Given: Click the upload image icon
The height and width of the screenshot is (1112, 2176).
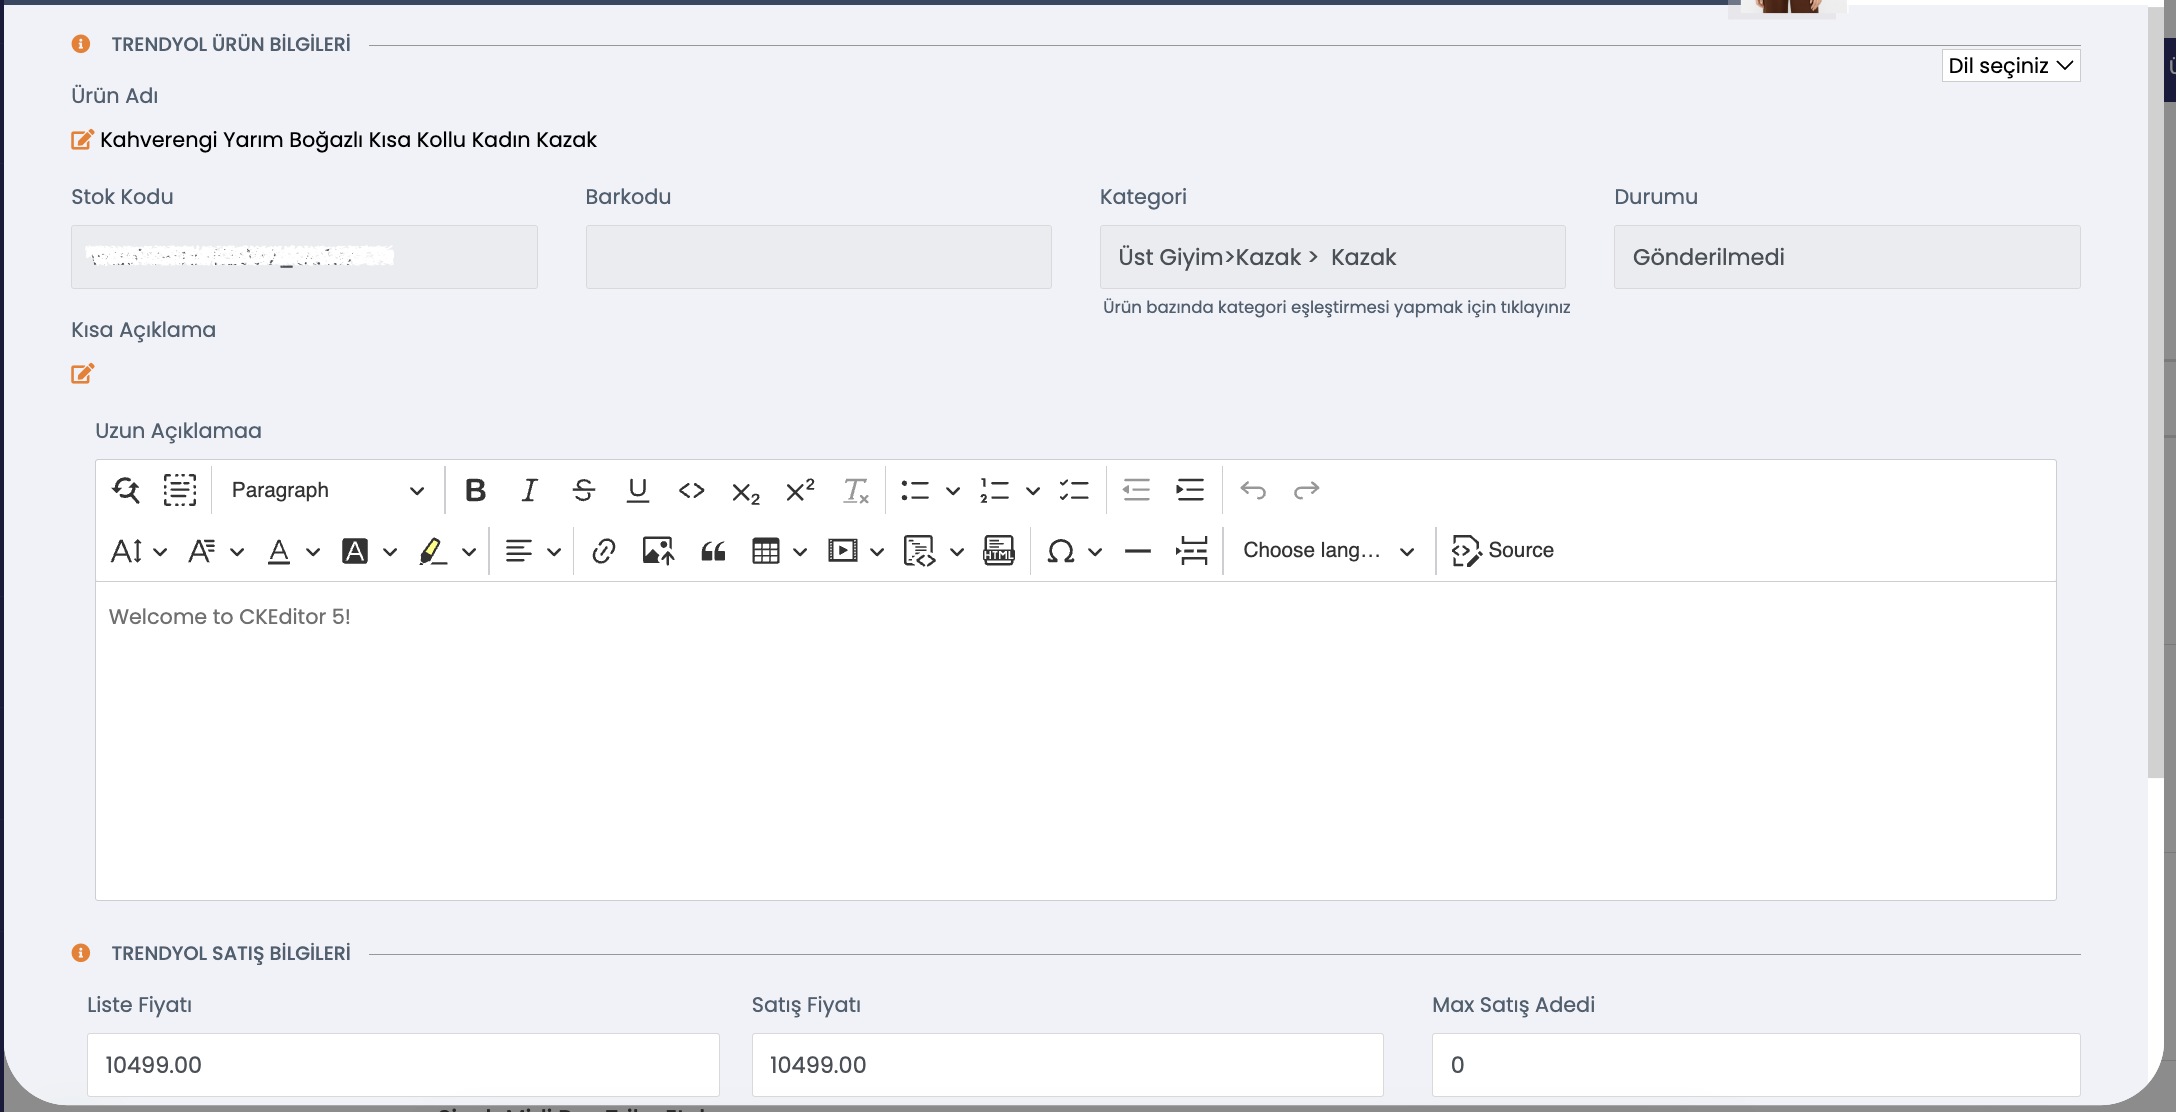Looking at the screenshot, I should coord(657,551).
